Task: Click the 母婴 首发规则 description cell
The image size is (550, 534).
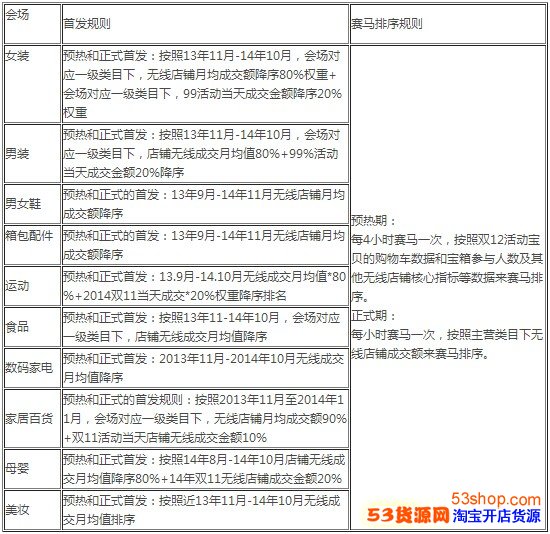Action: coord(205,469)
